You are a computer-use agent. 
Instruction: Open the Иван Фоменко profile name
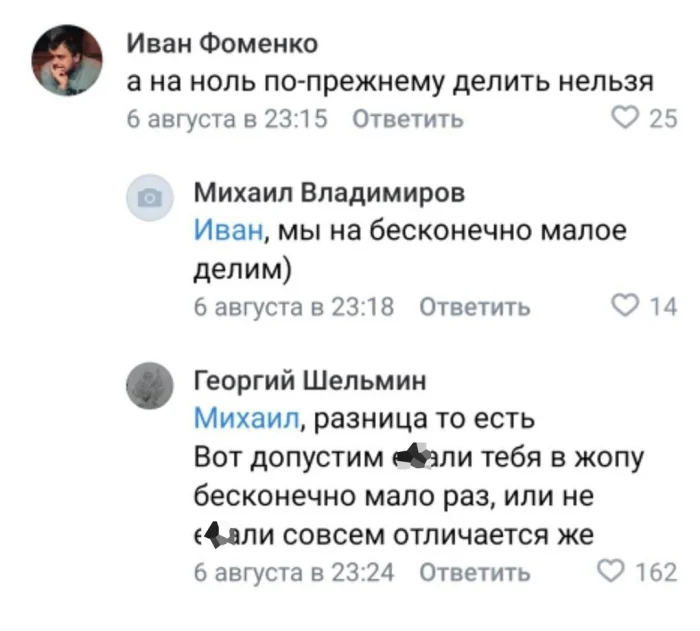point(222,44)
